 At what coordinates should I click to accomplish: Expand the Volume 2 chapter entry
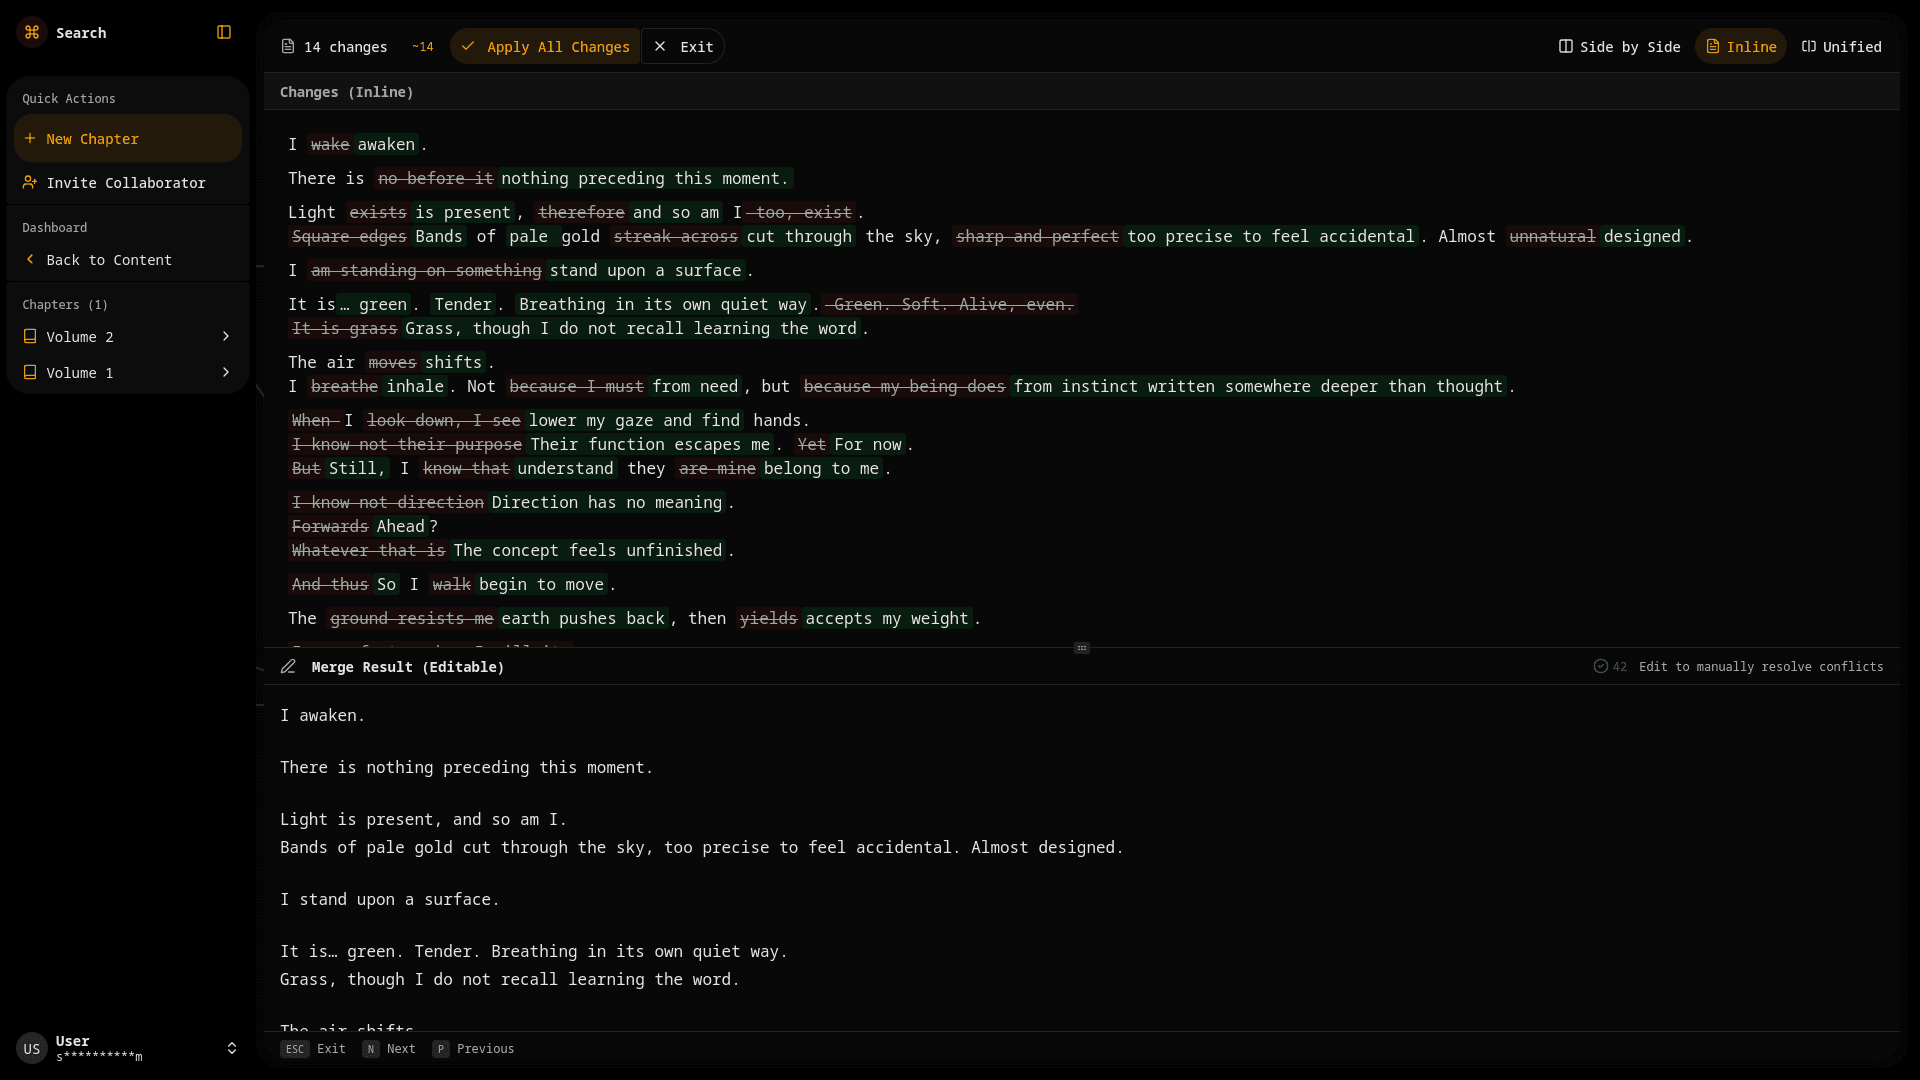[x=226, y=336]
